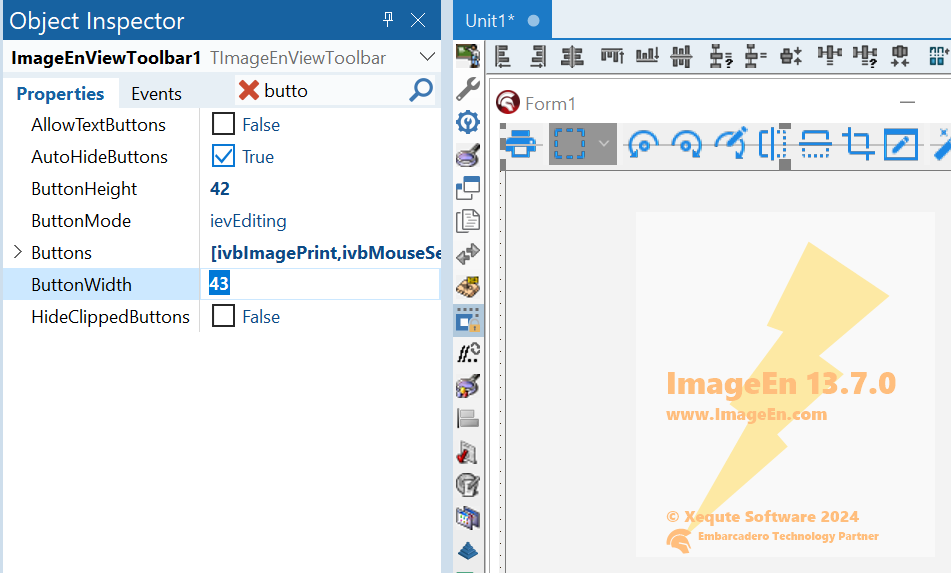Click the horizontal spacing with question mark icon
This screenshot has width=951, height=573.
(865, 56)
